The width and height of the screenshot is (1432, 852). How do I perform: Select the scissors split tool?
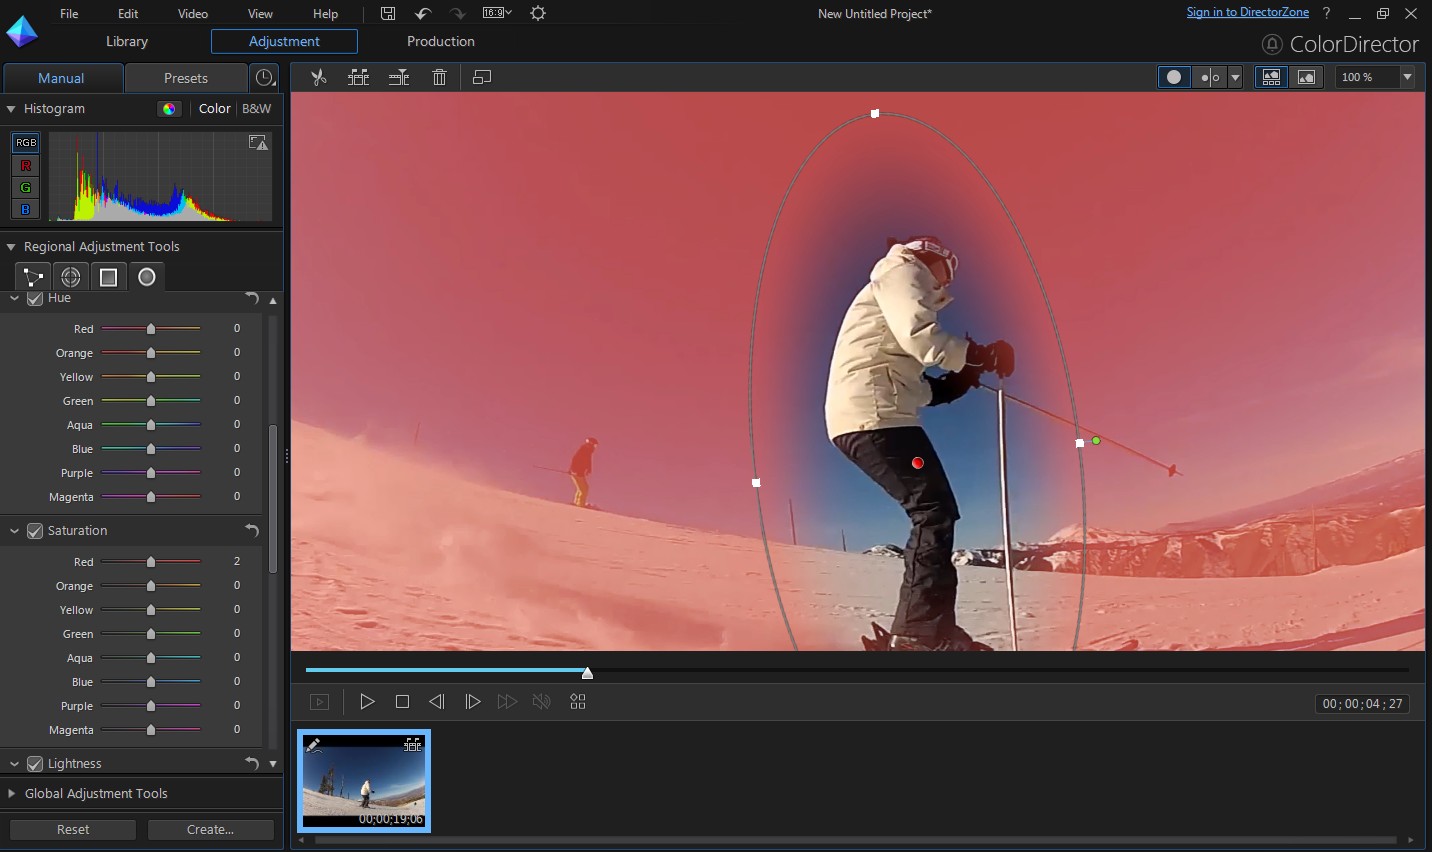point(319,77)
